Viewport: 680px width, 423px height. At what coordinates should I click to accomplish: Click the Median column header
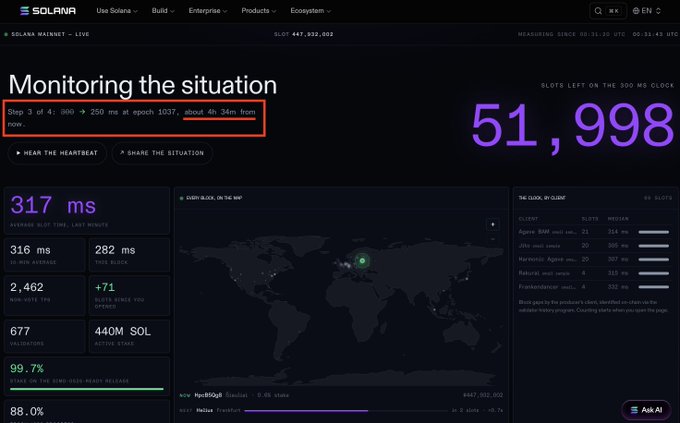click(618, 219)
